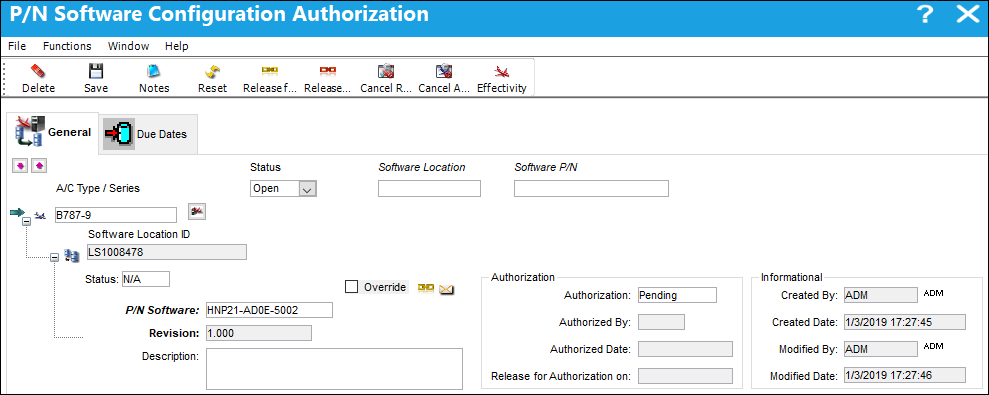The height and width of the screenshot is (395, 989).
Task: Click Created Date field 1/3/2019 17:27:45
Action: pyautogui.click(x=904, y=322)
